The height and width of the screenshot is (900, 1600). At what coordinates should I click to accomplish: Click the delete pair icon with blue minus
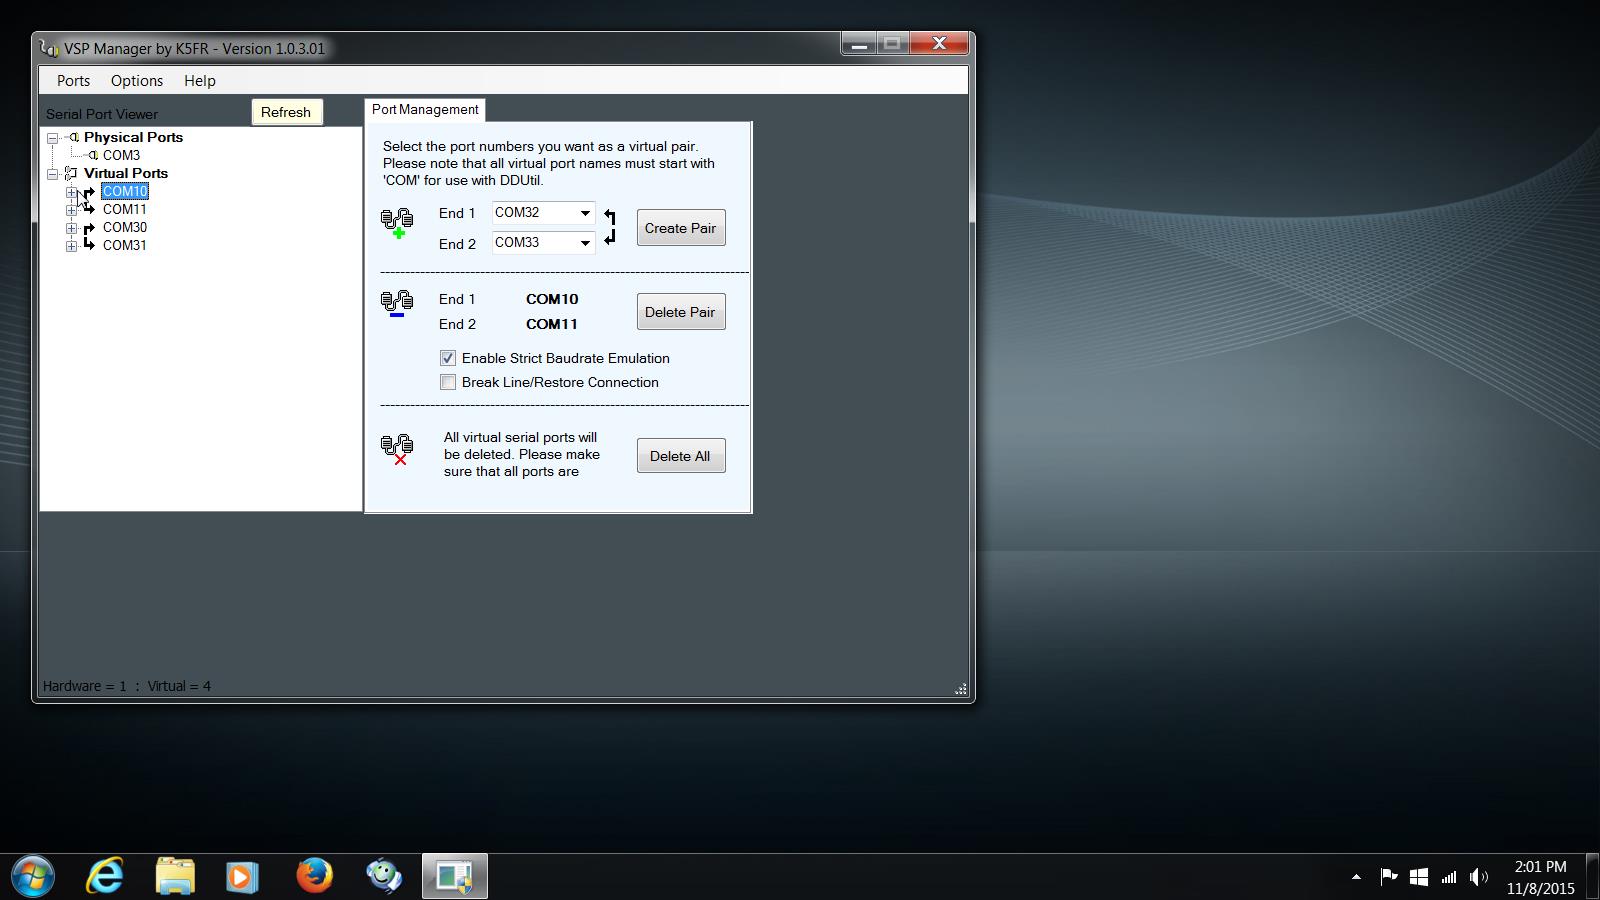(397, 303)
